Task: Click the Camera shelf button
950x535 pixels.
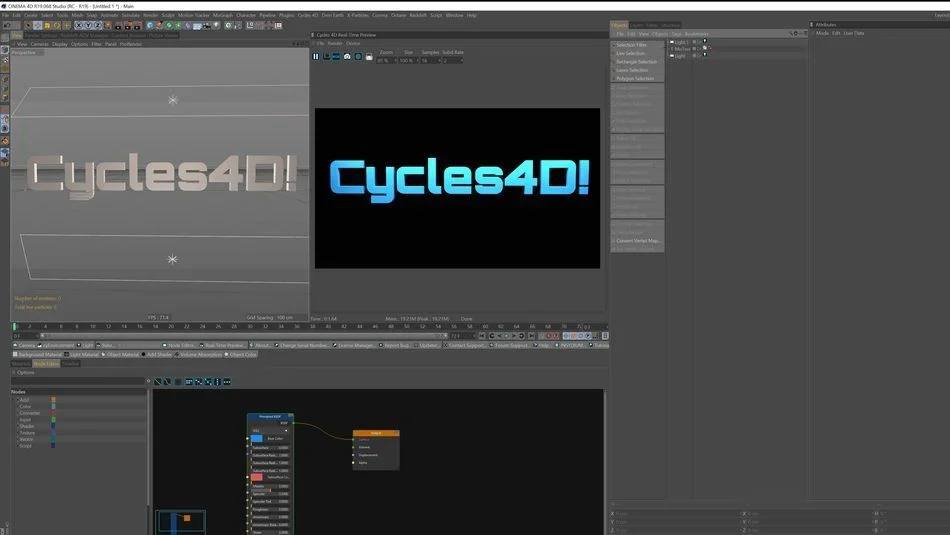Action: tap(24, 345)
